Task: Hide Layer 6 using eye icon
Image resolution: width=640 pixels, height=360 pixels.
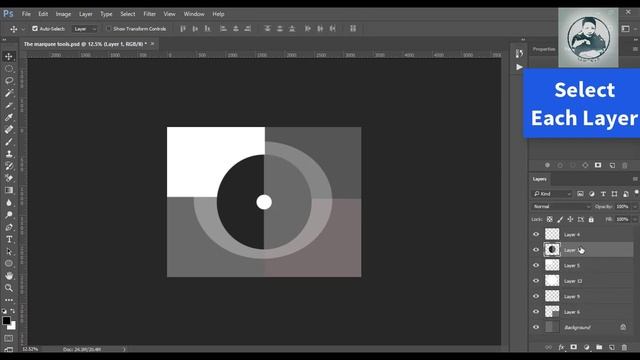Action: (x=536, y=312)
